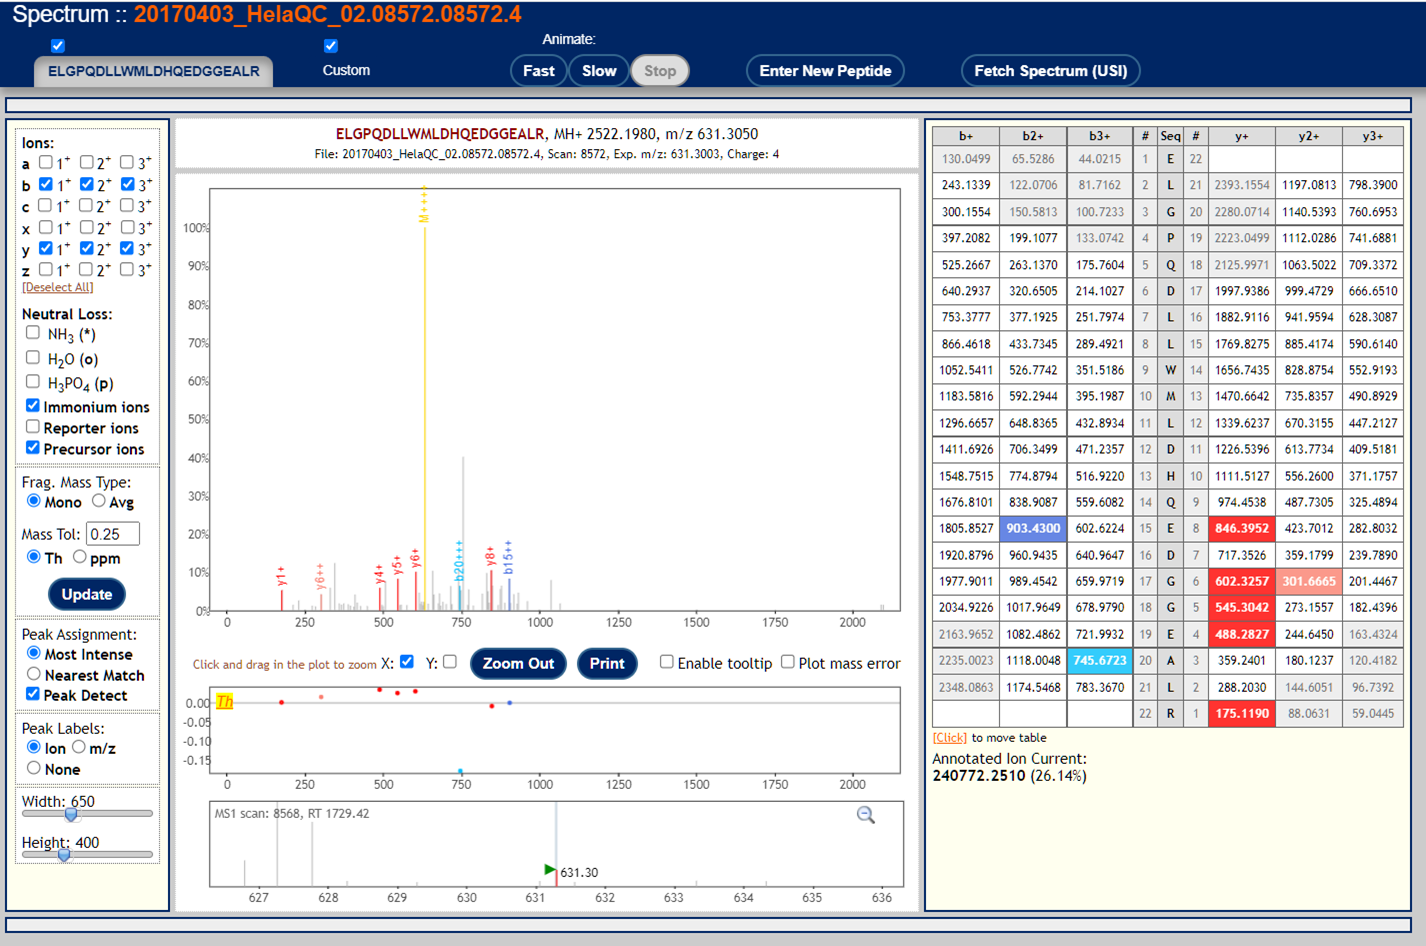Uncheck b ion 2+ checkbox
This screenshot has height=946, width=1426.
87,184
